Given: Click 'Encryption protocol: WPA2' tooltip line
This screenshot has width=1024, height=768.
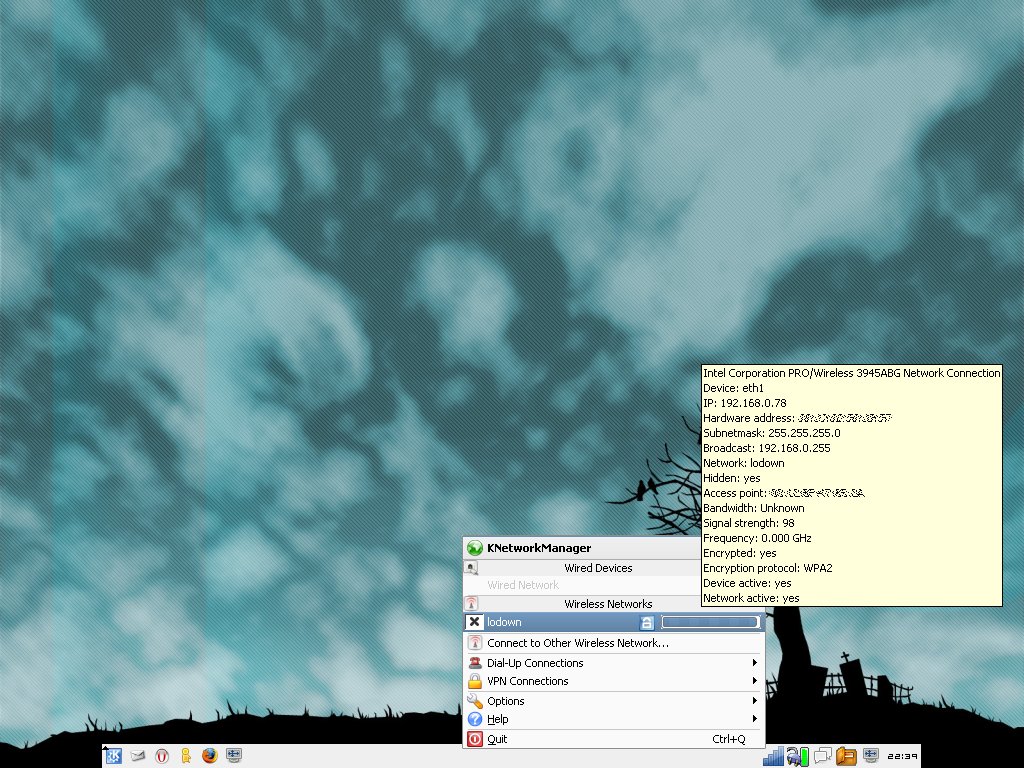Looking at the screenshot, I should pyautogui.click(x=767, y=568).
